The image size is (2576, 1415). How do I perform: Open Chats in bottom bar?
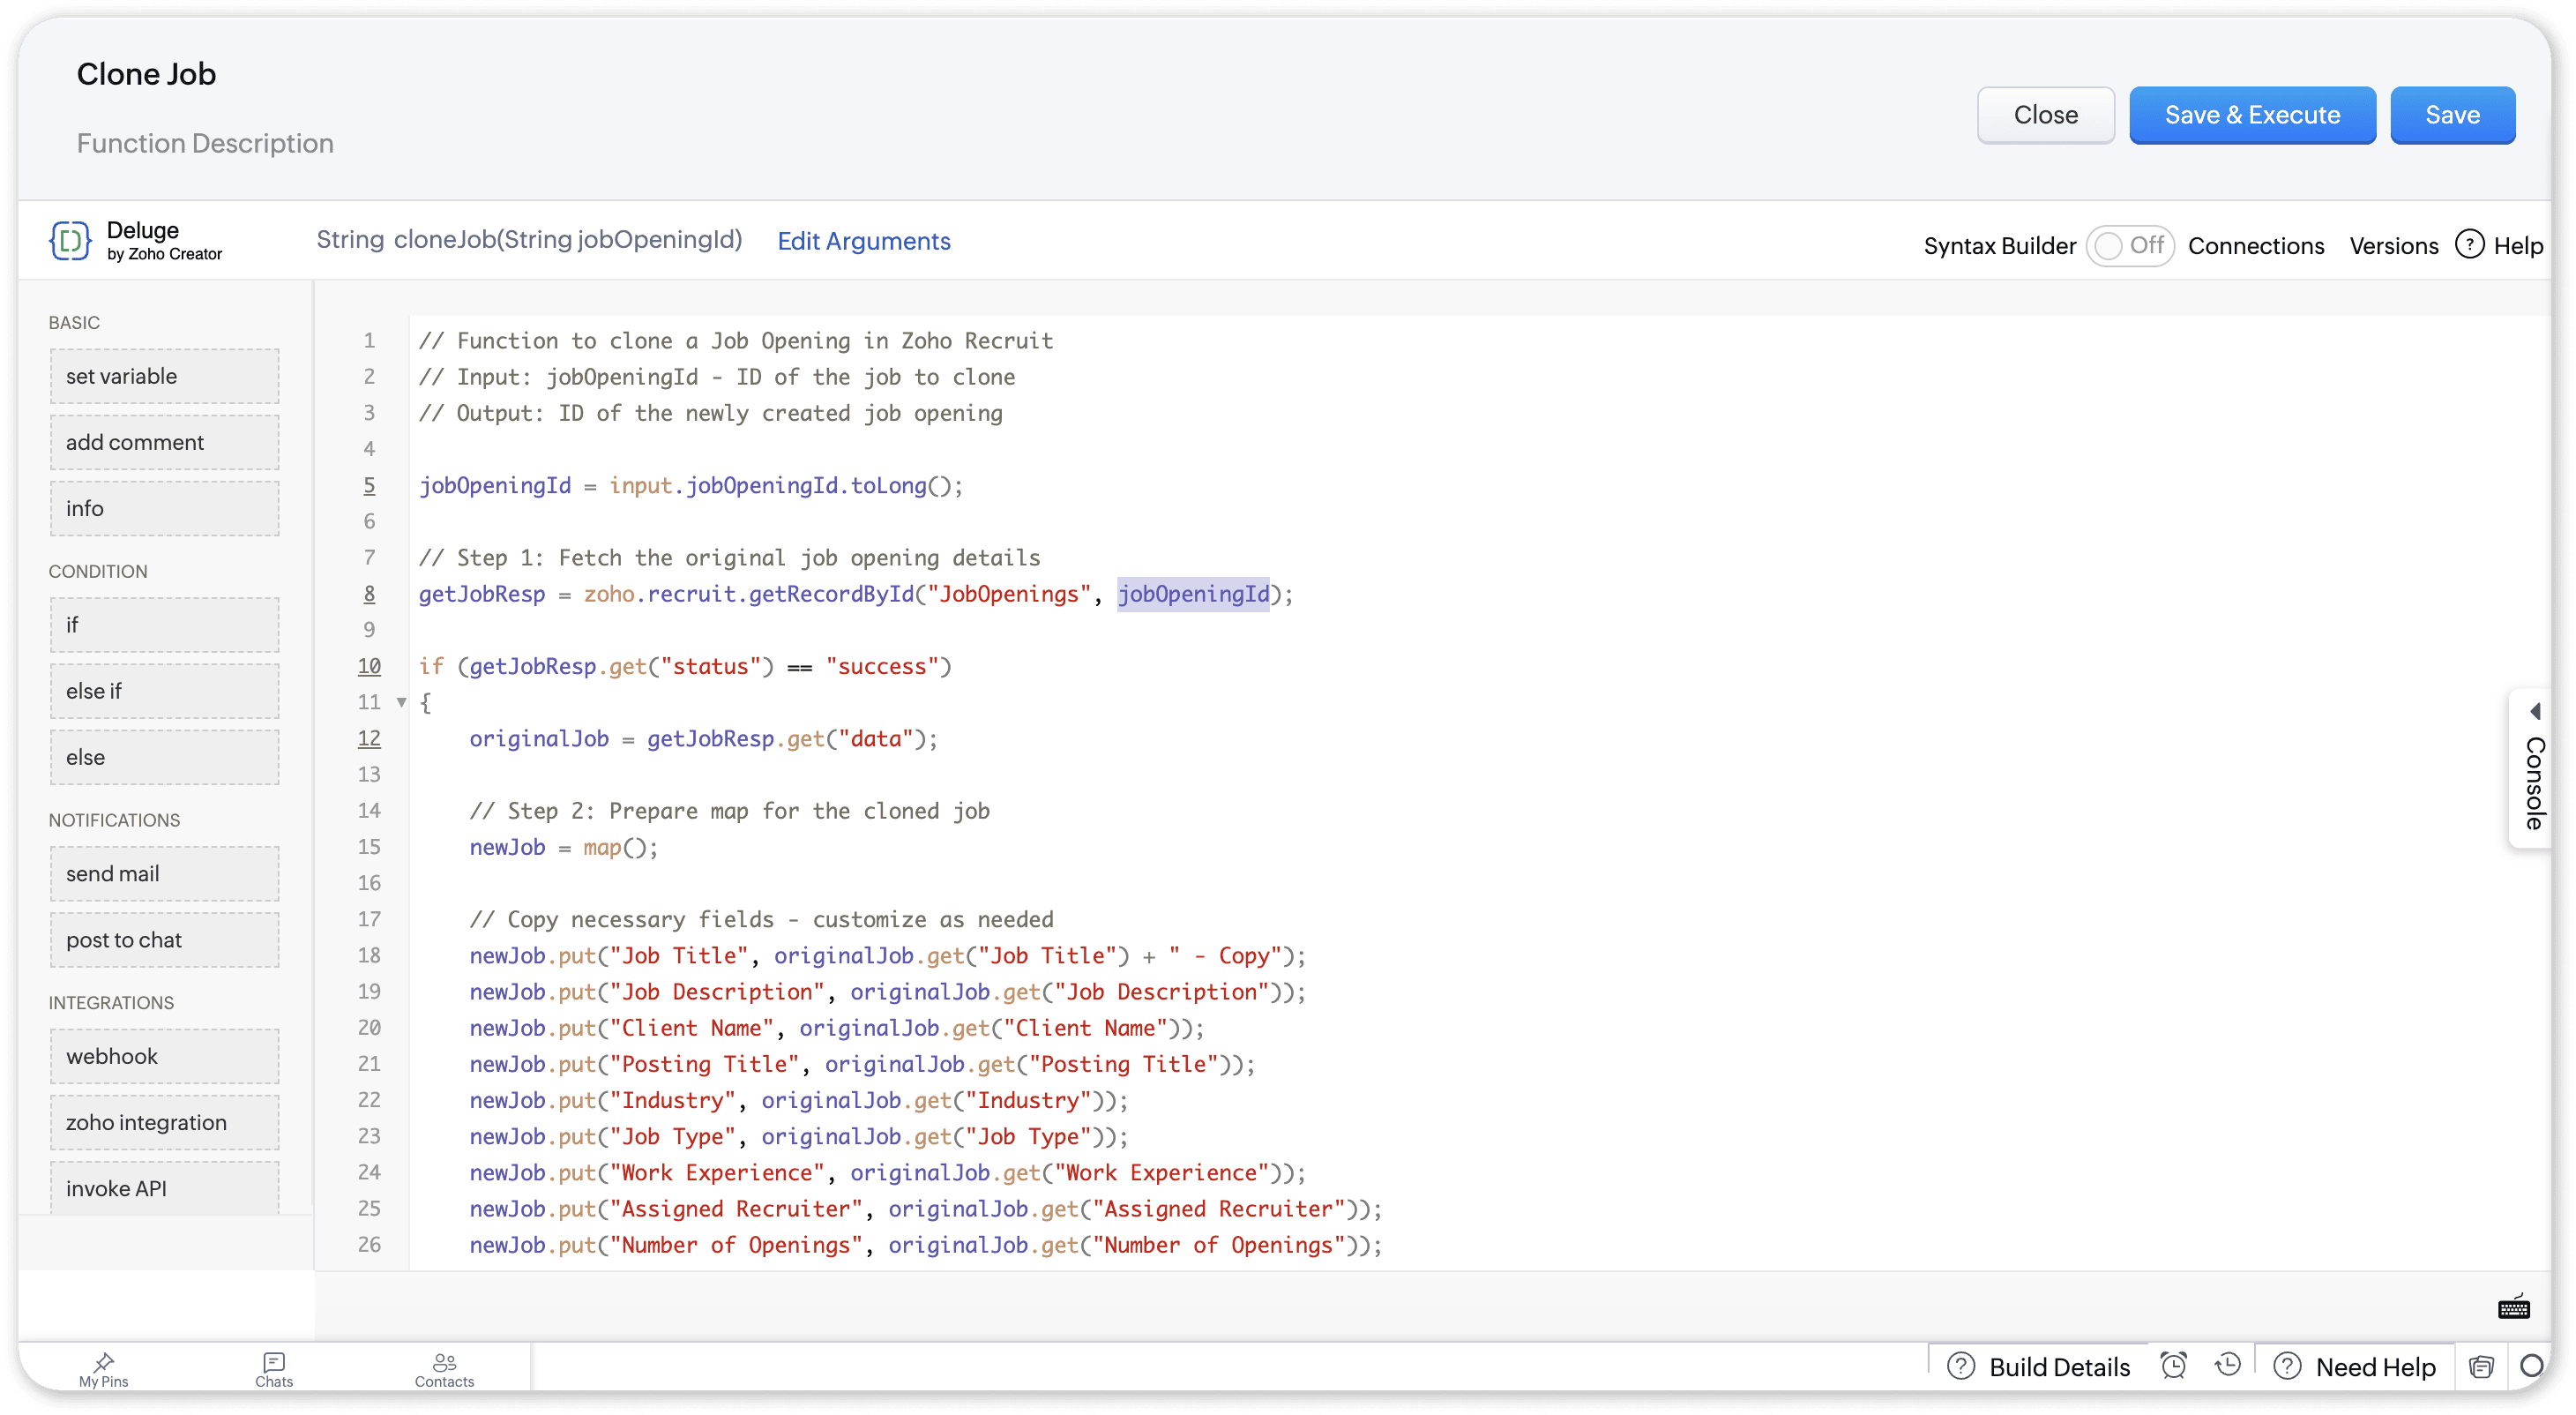pyautogui.click(x=274, y=1369)
